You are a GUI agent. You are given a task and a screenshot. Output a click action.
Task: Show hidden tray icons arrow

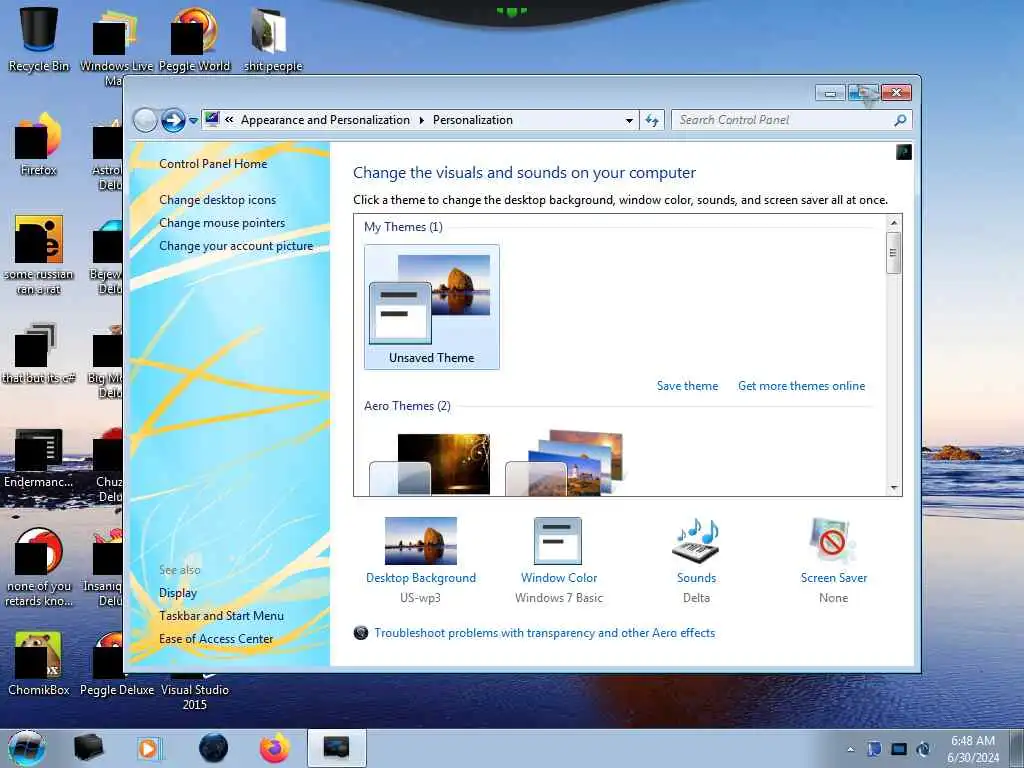850,750
